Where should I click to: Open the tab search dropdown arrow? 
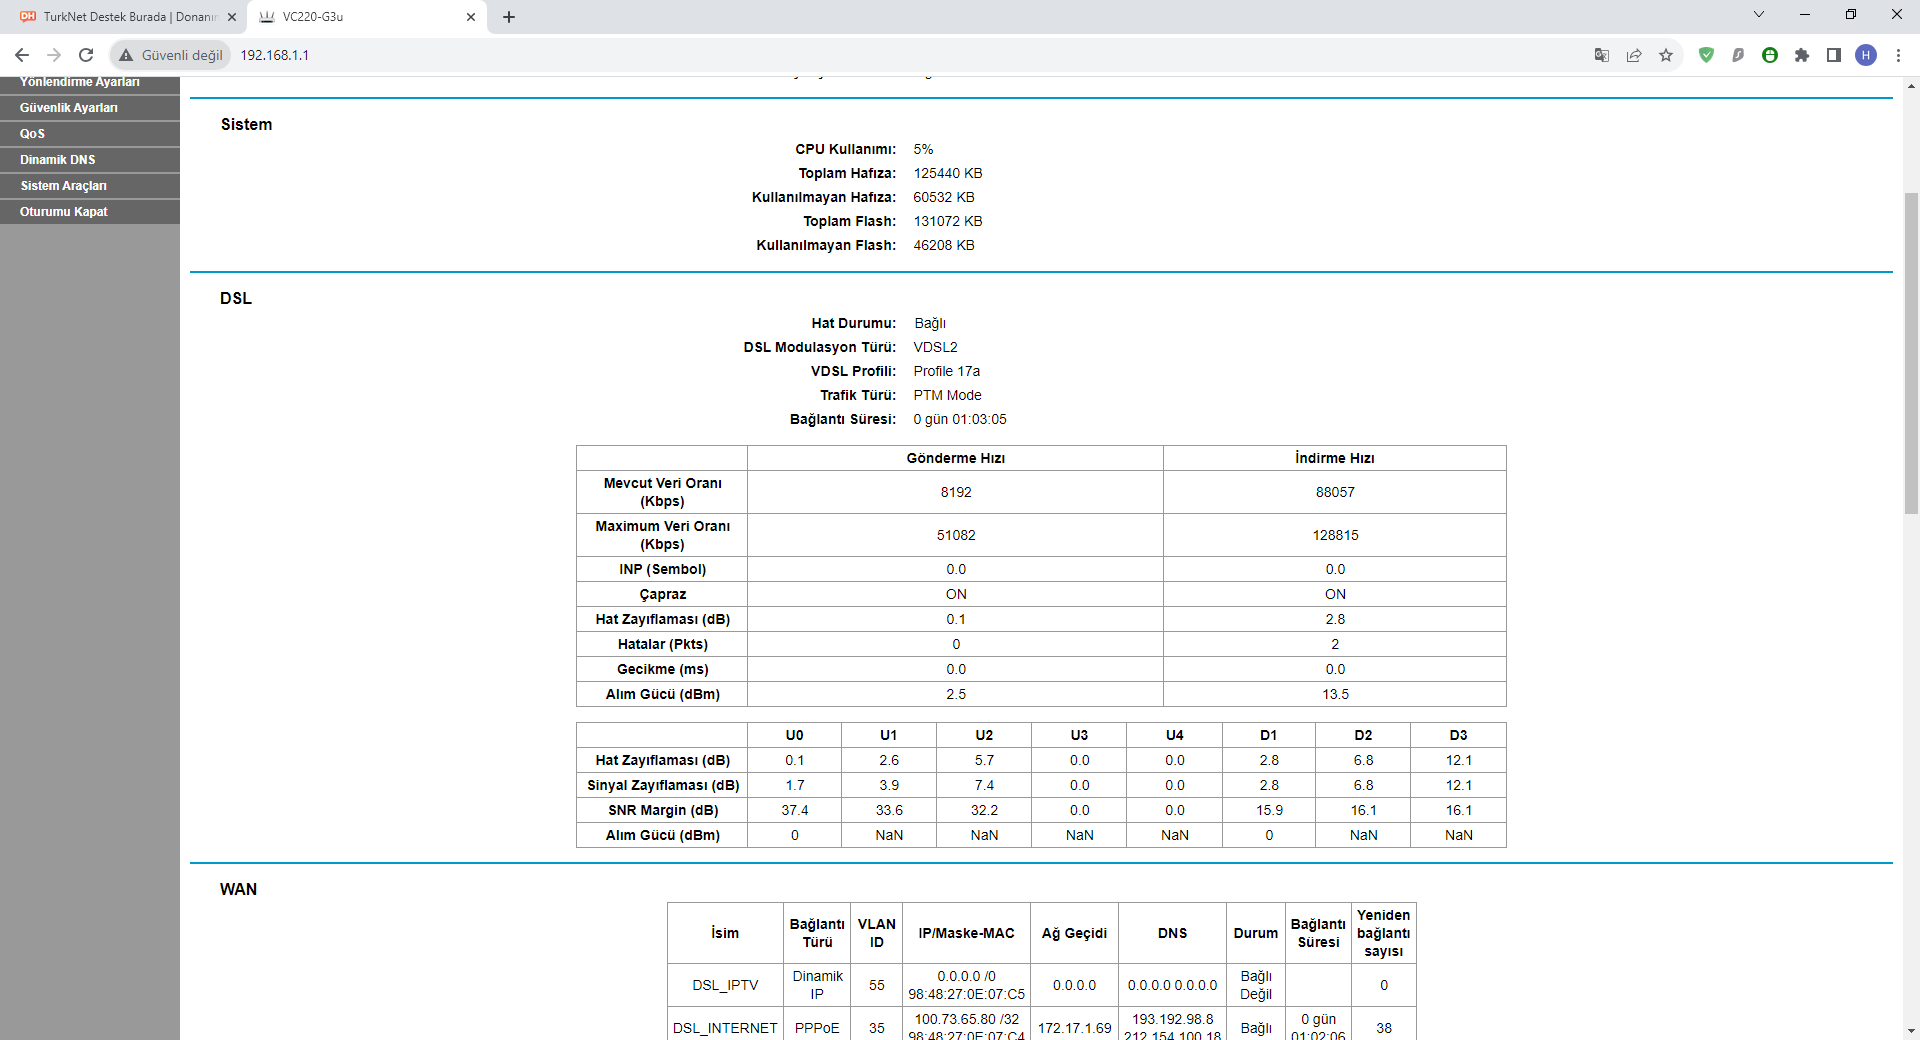click(x=1759, y=14)
